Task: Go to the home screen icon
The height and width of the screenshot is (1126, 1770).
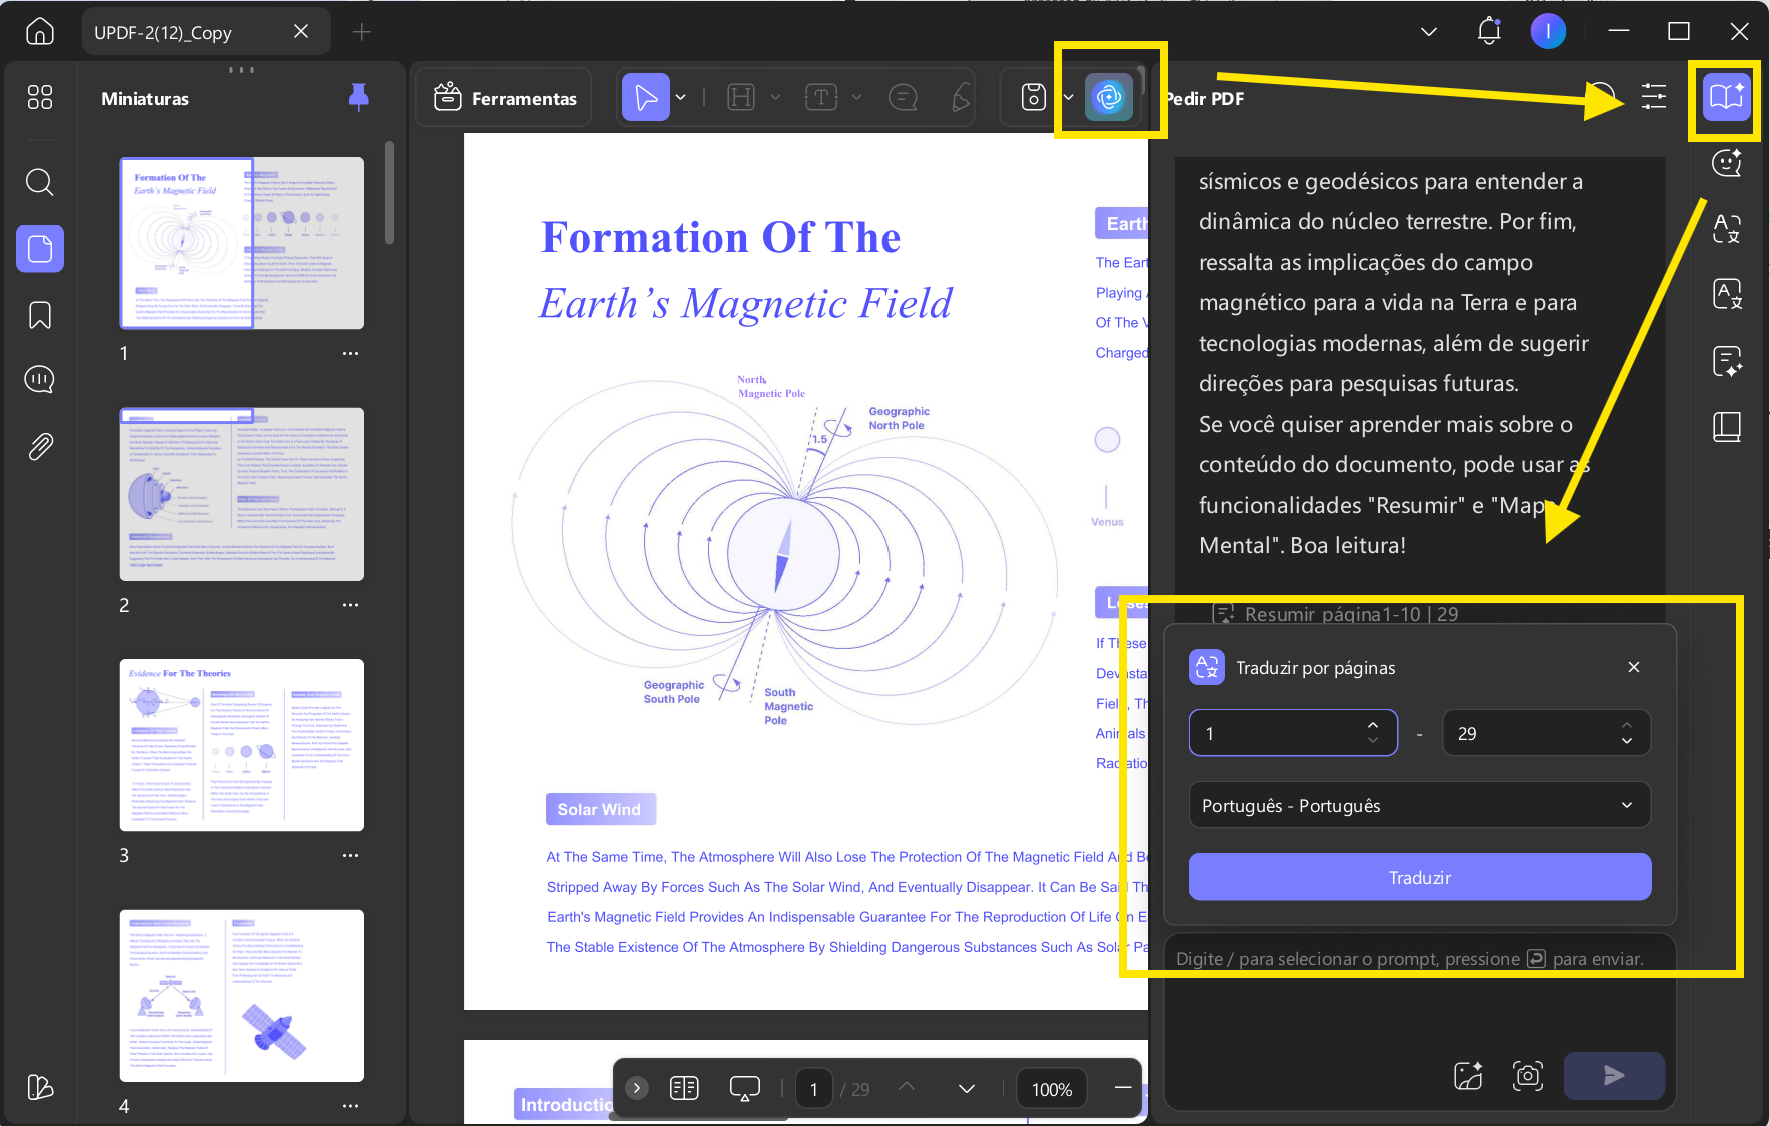Action: click(40, 32)
